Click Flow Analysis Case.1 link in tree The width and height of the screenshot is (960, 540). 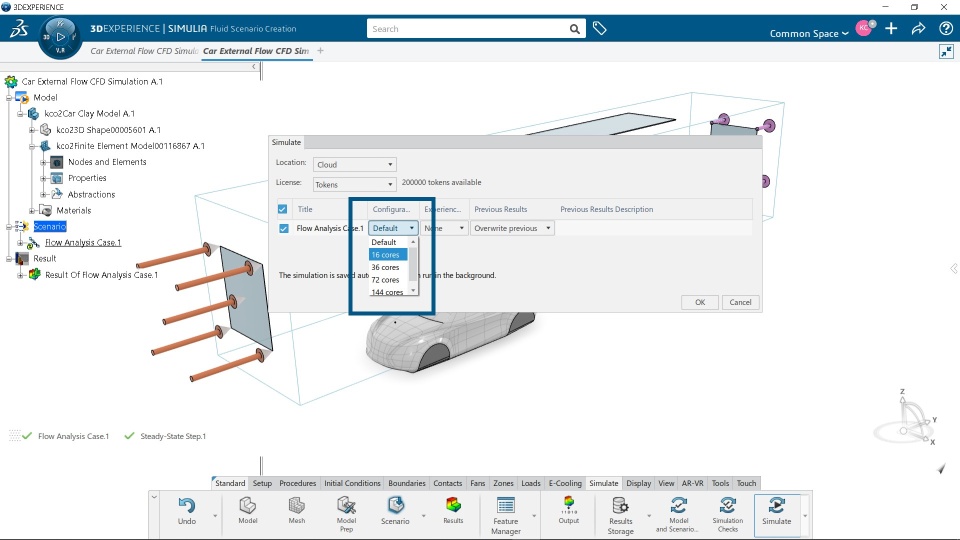click(x=83, y=242)
